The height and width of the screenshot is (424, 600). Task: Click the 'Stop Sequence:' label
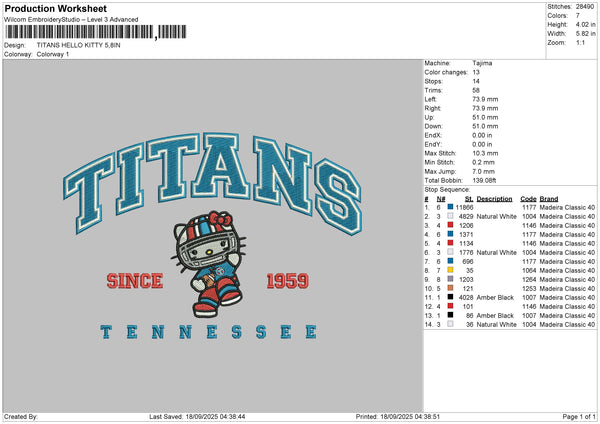(x=447, y=189)
